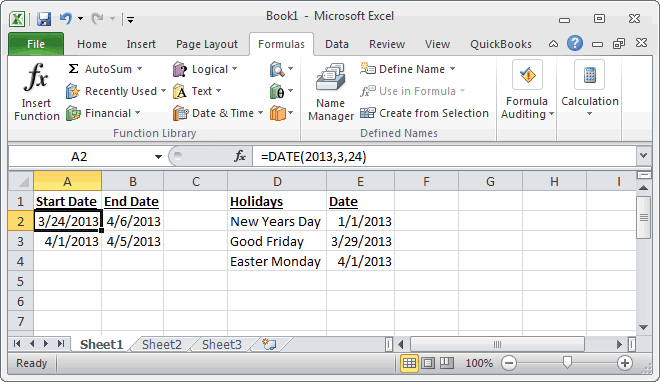Image resolution: width=660 pixels, height=382 pixels.
Task: Click into the formula bar text
Action: (x=444, y=157)
